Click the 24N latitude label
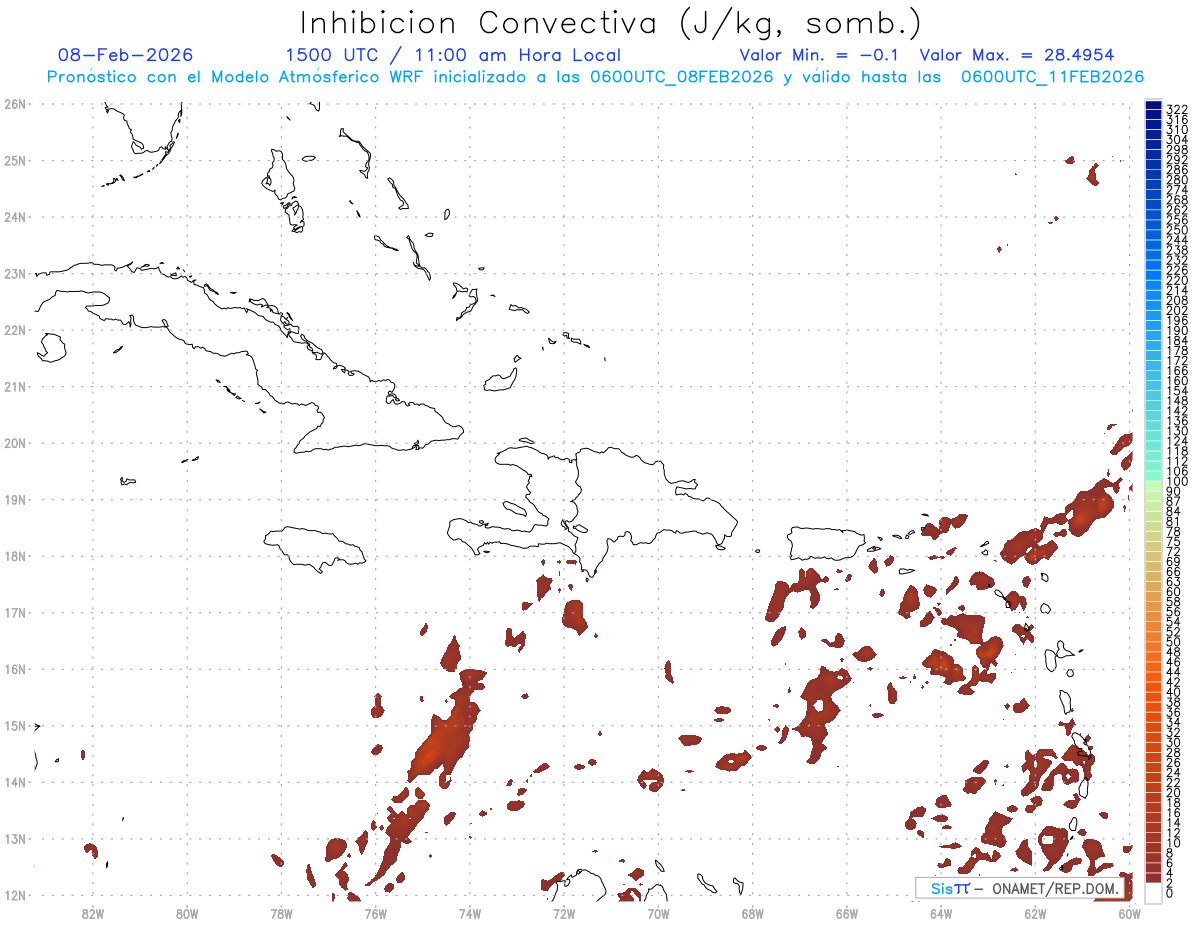The height and width of the screenshot is (927, 1200). pyautogui.click(x=14, y=217)
